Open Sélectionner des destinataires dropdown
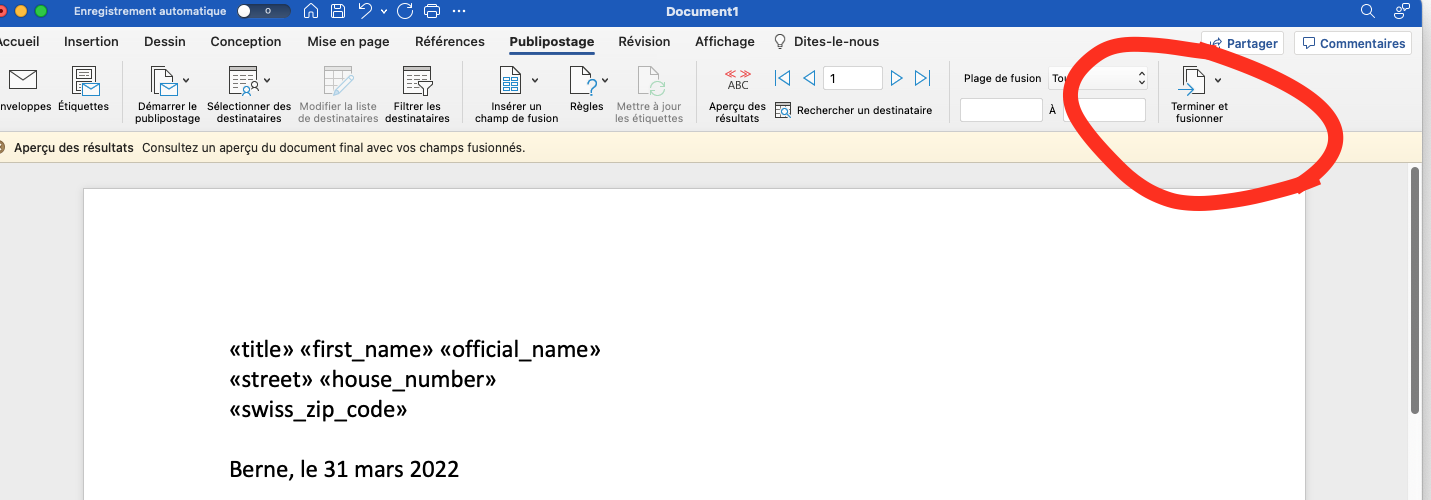 point(268,80)
